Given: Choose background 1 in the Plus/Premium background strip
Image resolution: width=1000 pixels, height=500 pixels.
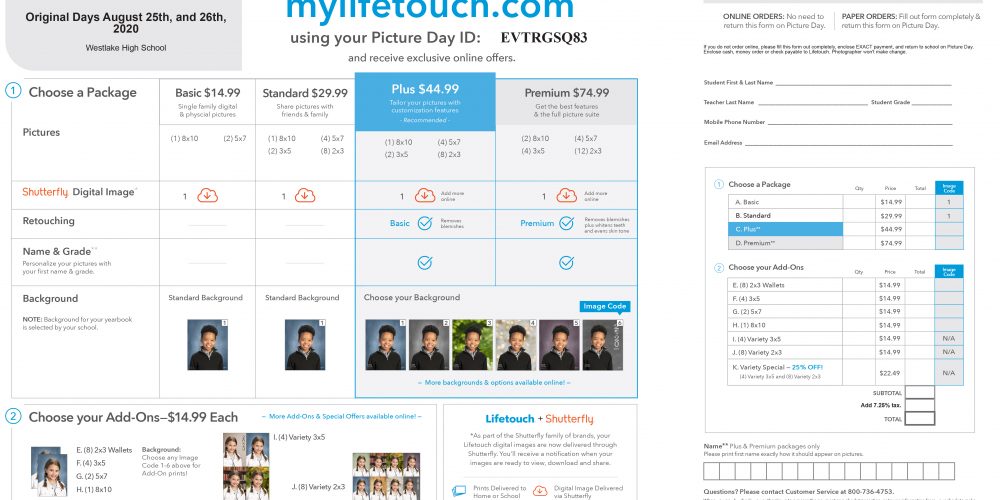Looking at the screenshot, I should (x=386, y=344).
